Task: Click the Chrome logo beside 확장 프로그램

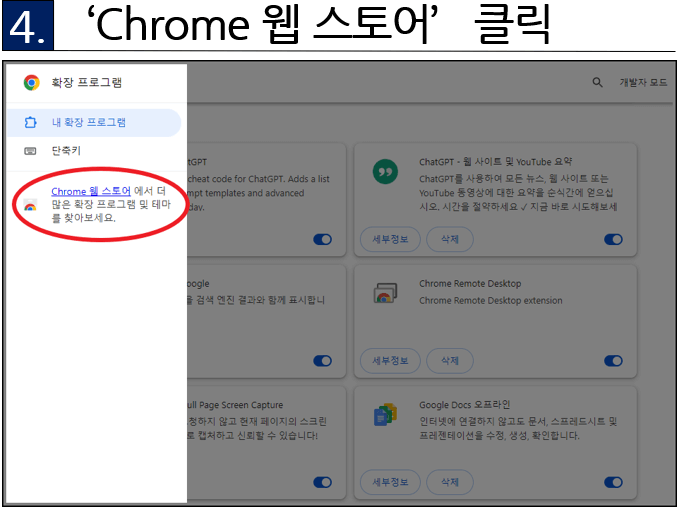Action: pyautogui.click(x=32, y=83)
